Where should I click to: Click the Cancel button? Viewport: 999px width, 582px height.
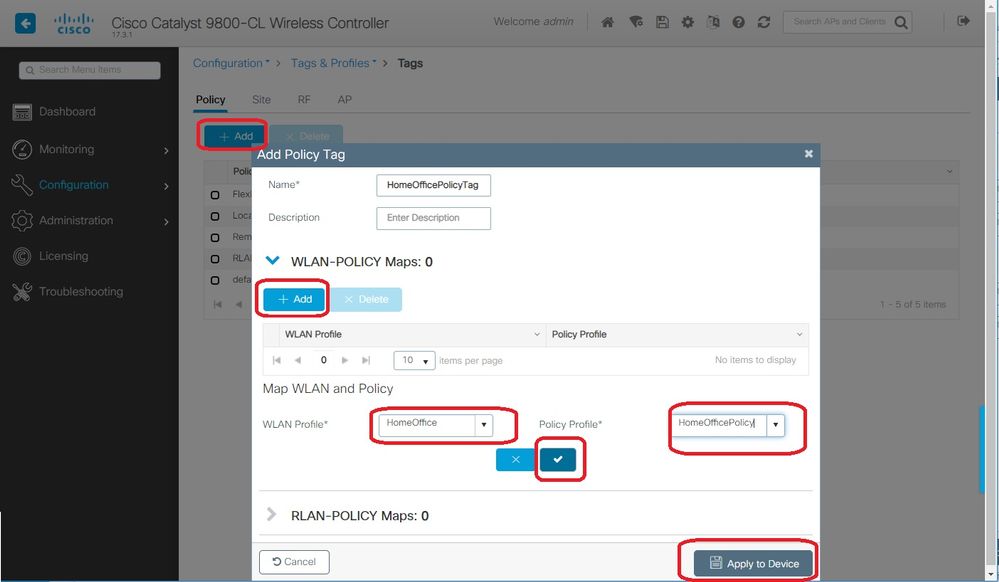[x=294, y=562]
